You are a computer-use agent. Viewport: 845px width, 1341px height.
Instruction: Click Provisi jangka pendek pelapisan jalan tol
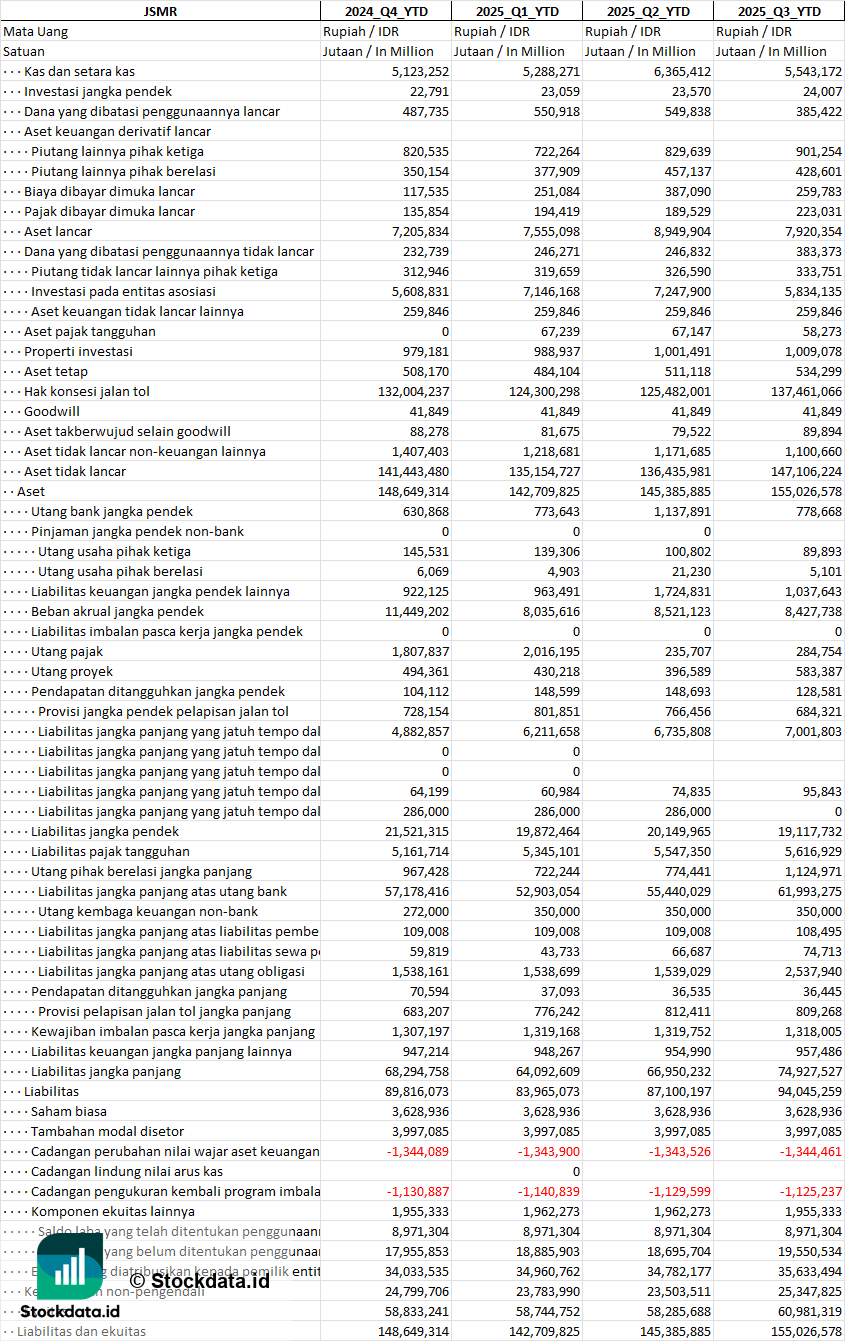pyautogui.click(x=164, y=711)
